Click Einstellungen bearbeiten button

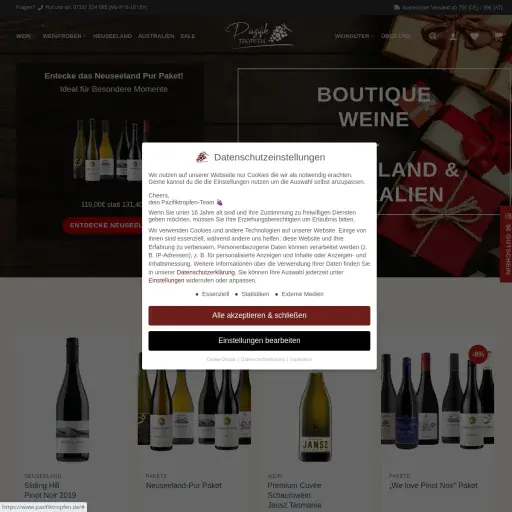tap(259, 341)
